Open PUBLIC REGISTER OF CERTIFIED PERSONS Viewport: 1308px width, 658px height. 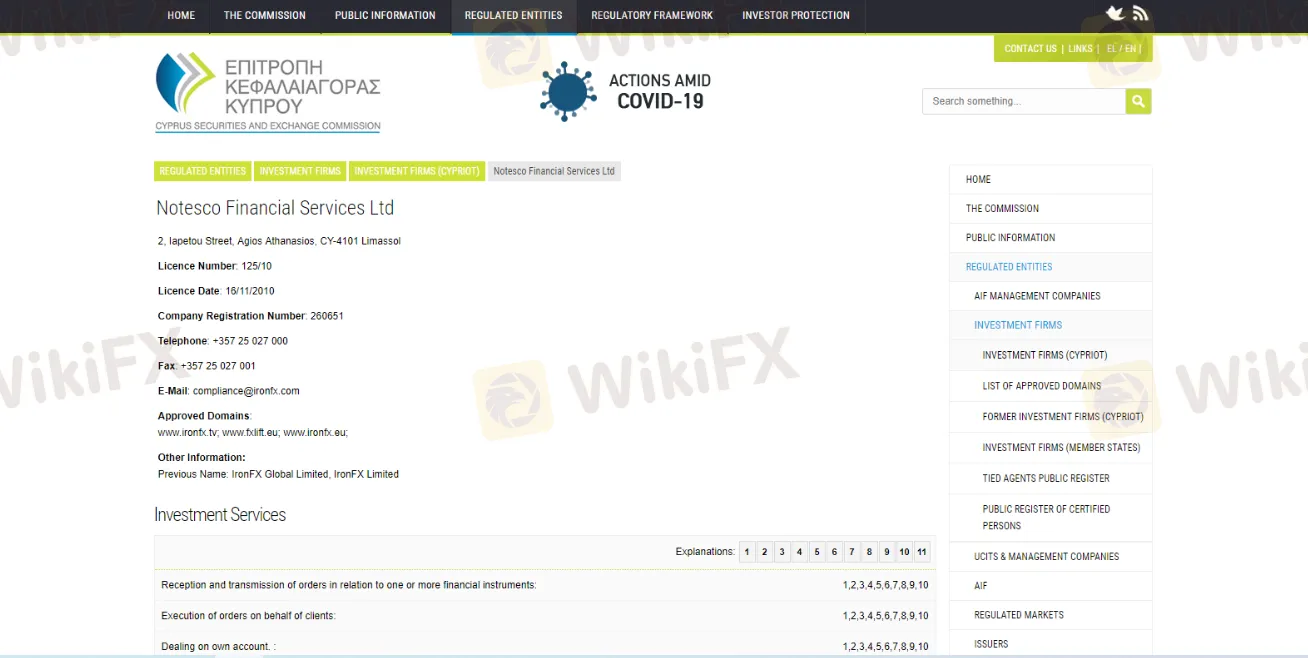point(1050,517)
